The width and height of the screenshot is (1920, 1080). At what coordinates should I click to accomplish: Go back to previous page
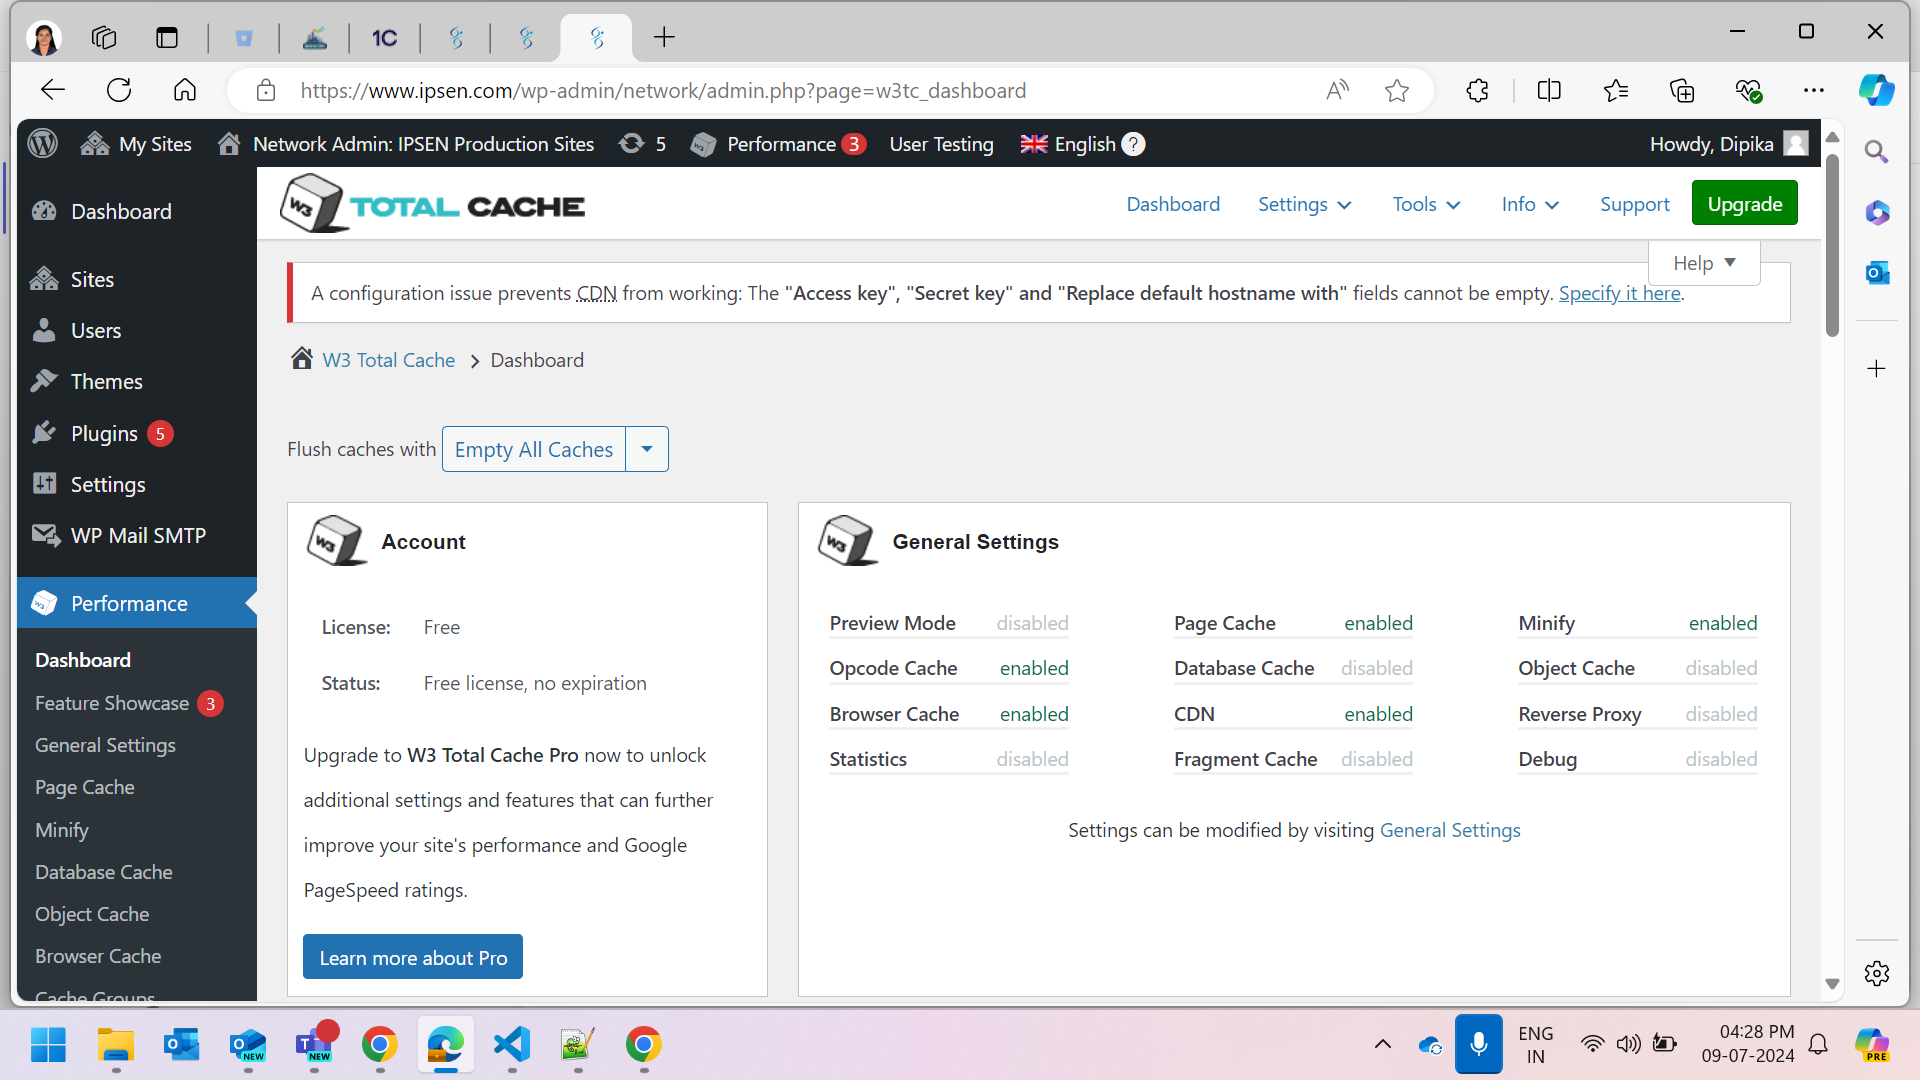click(53, 90)
